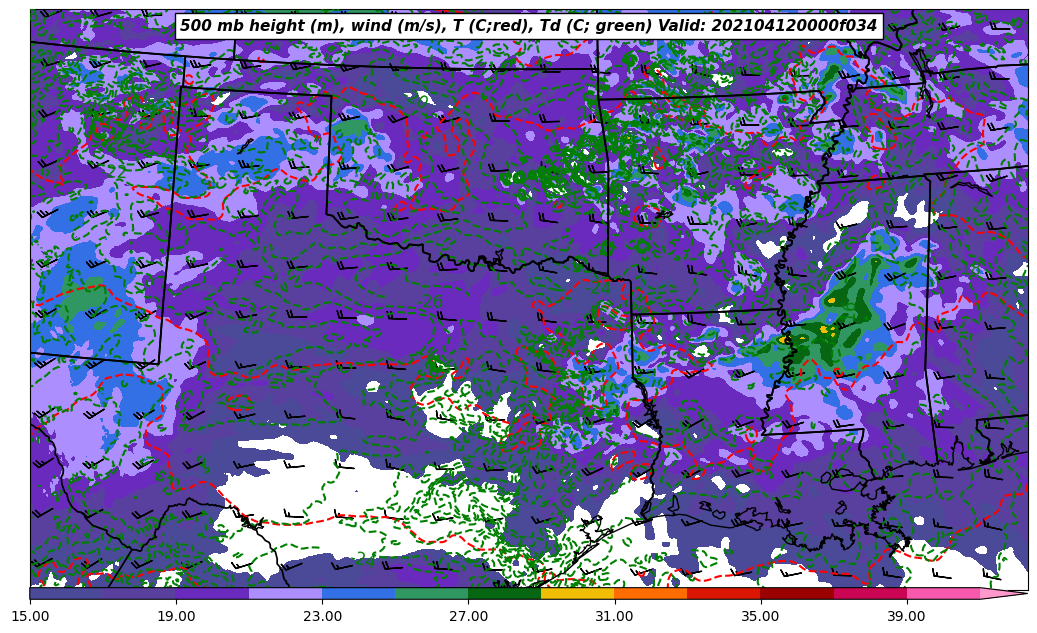Click the 39.00 colorbar tick label
1037x633 pixels.
(x=906, y=616)
